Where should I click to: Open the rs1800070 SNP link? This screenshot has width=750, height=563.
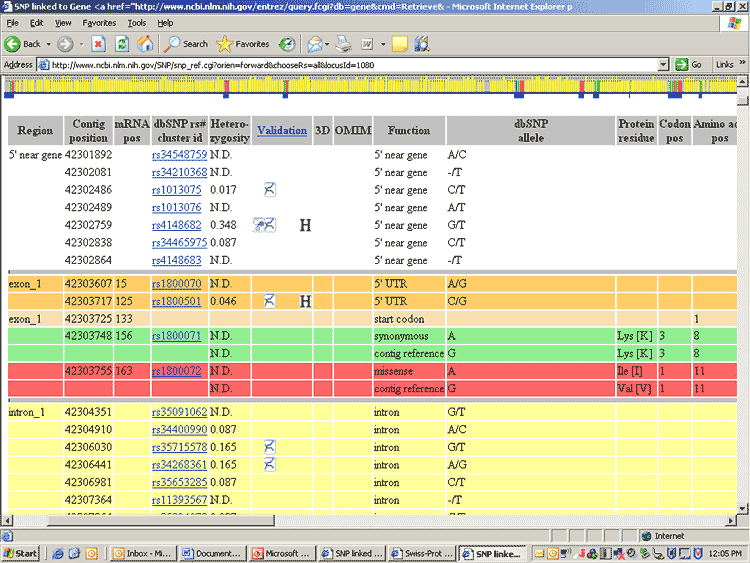(x=176, y=284)
